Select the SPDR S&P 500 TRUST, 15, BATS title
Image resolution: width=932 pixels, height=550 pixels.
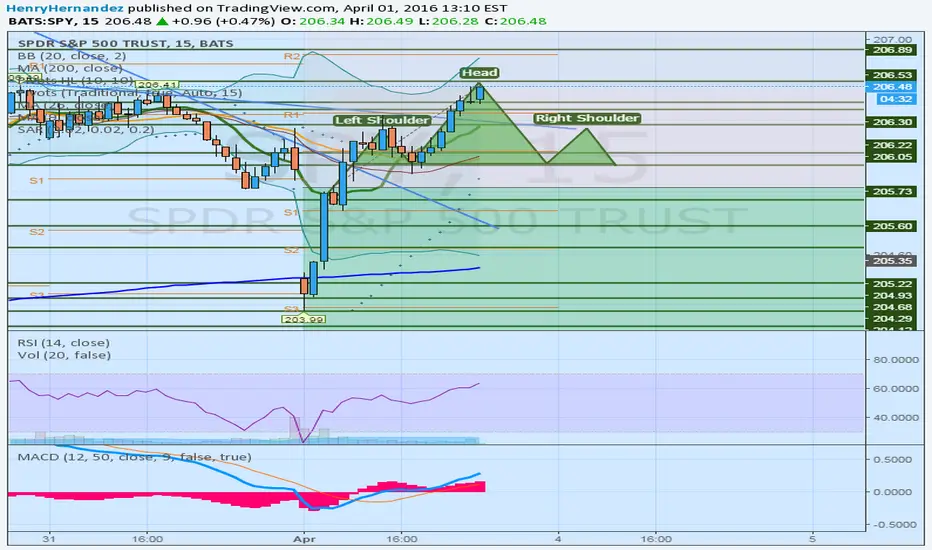coord(125,43)
